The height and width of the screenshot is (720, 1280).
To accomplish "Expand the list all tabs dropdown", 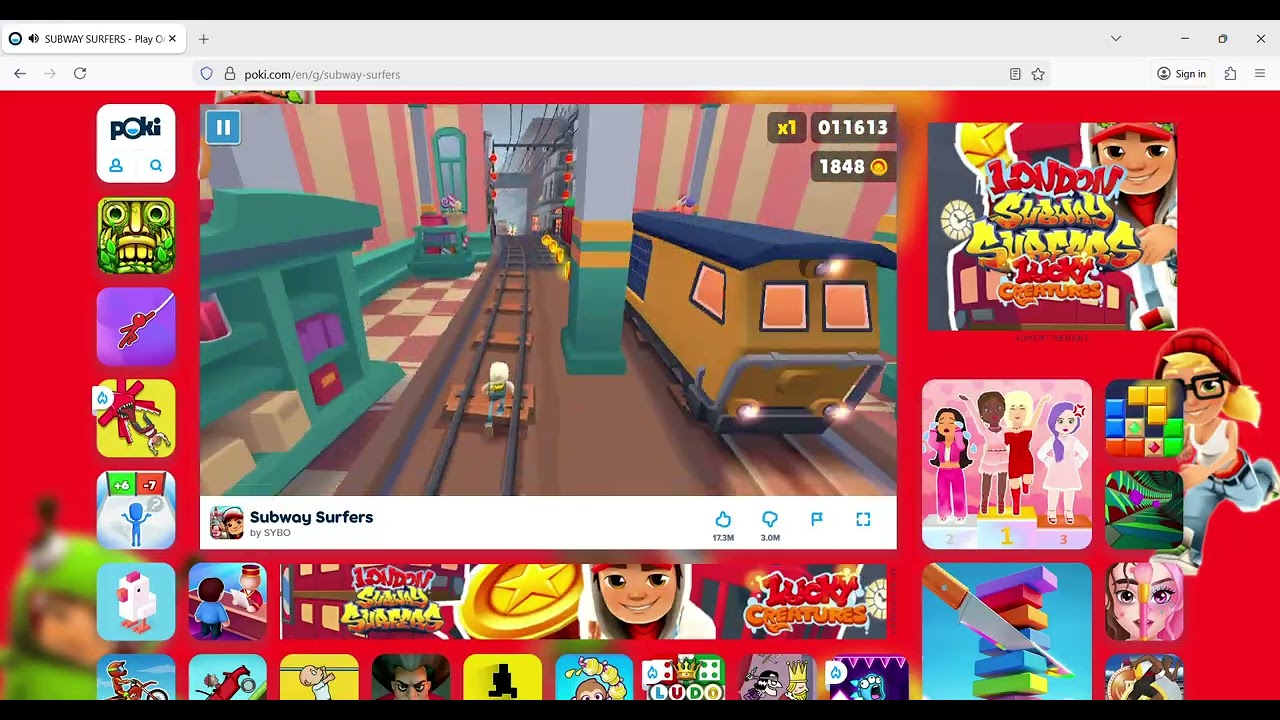I will pos(1116,39).
